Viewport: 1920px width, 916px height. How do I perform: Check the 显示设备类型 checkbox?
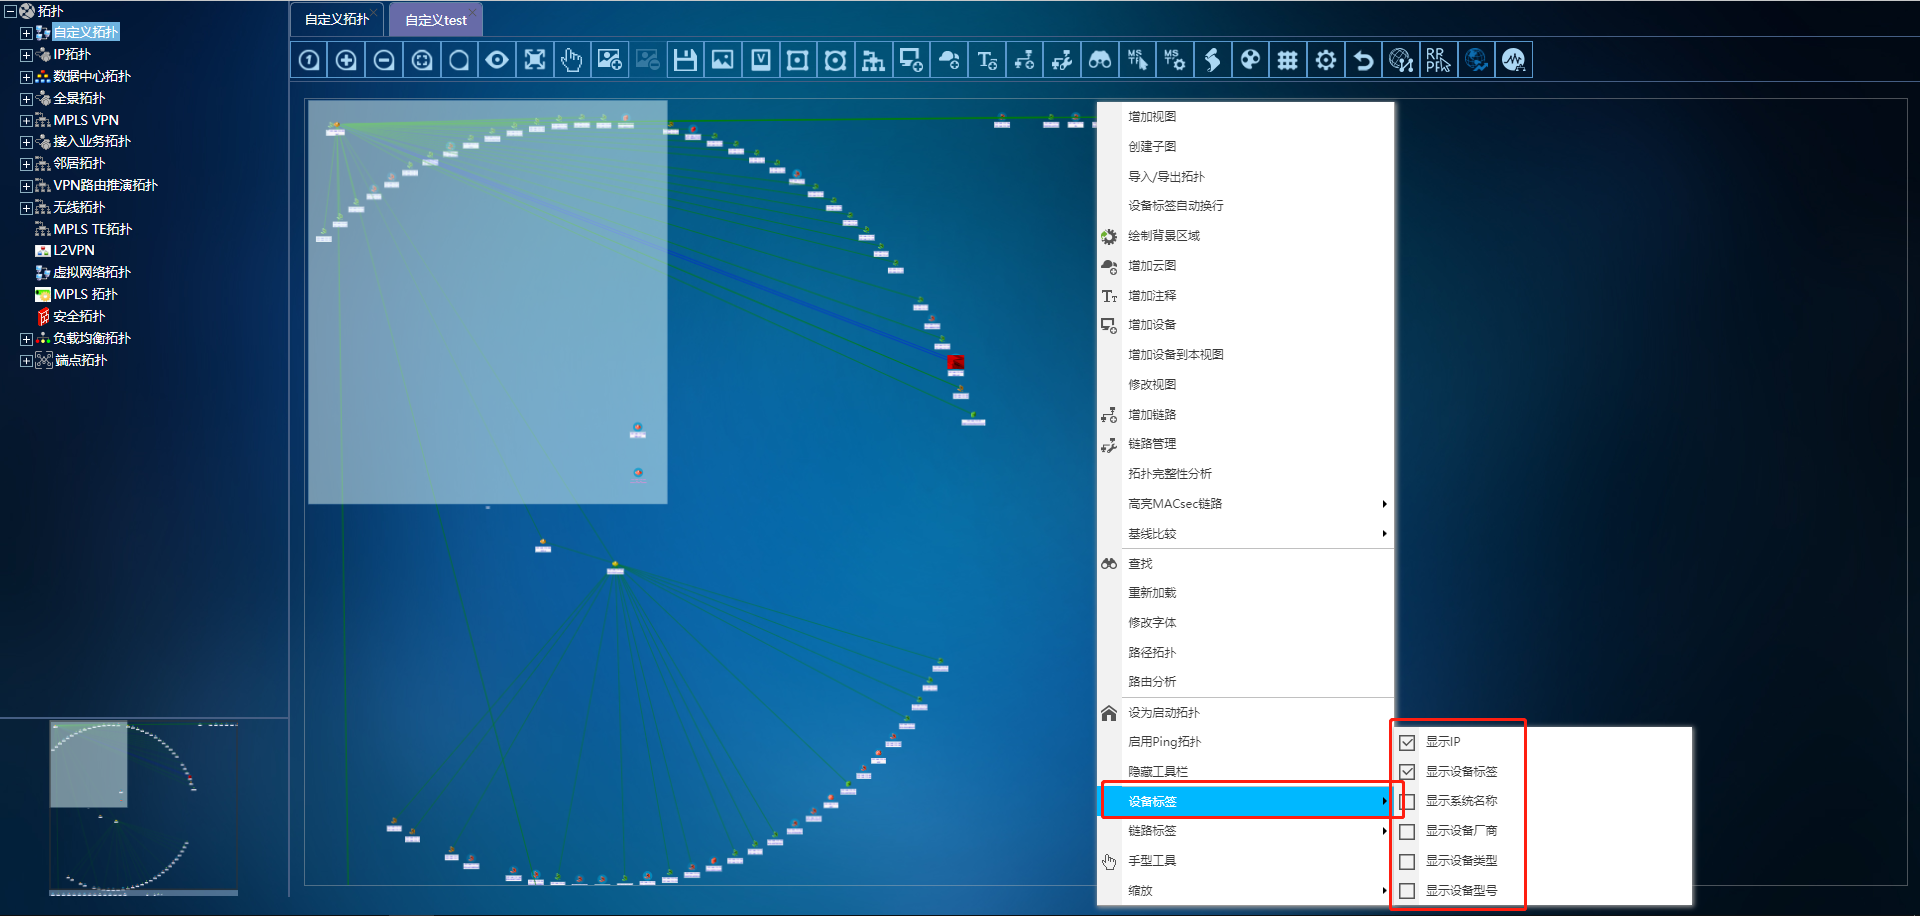1407,862
